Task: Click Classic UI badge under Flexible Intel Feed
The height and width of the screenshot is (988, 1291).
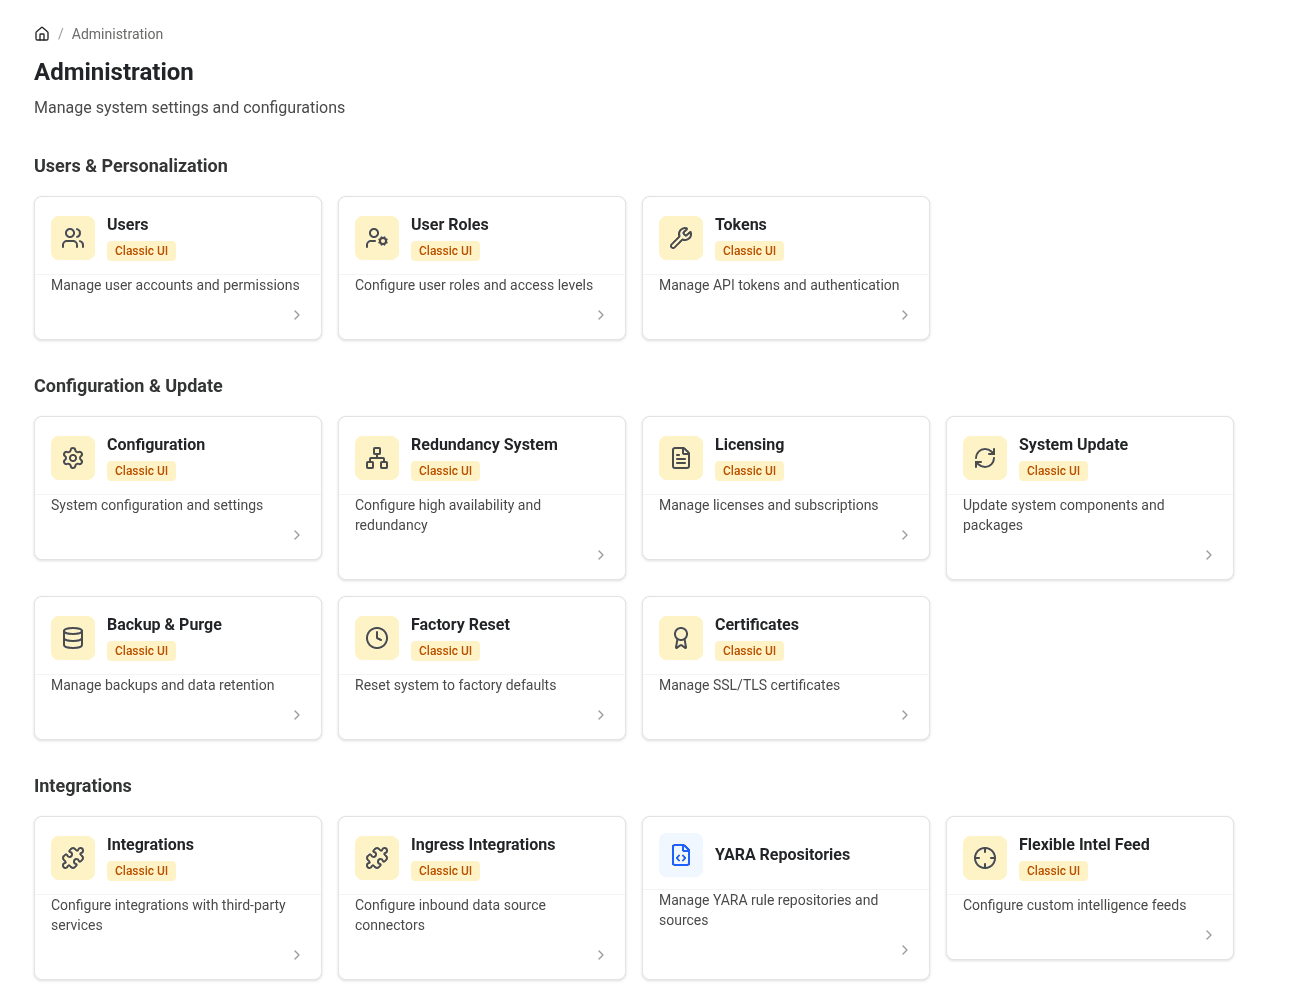Action: coord(1053,871)
